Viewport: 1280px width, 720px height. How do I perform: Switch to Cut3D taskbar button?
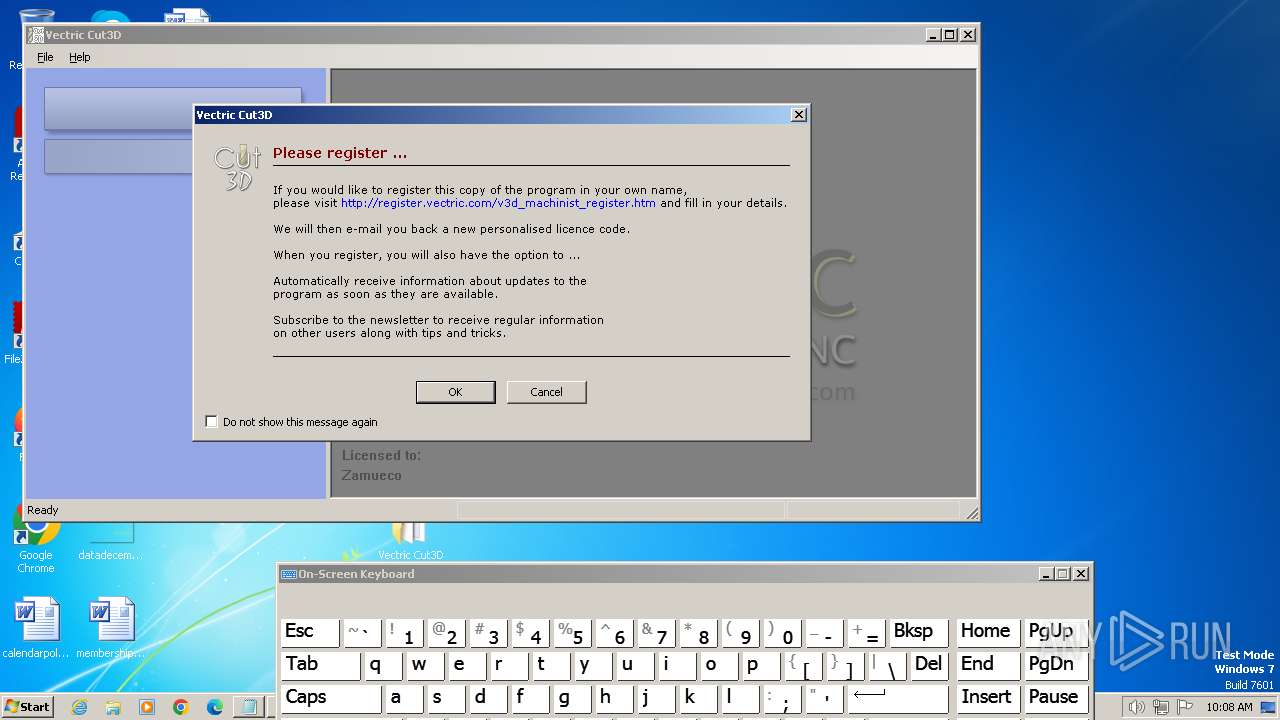(249, 707)
